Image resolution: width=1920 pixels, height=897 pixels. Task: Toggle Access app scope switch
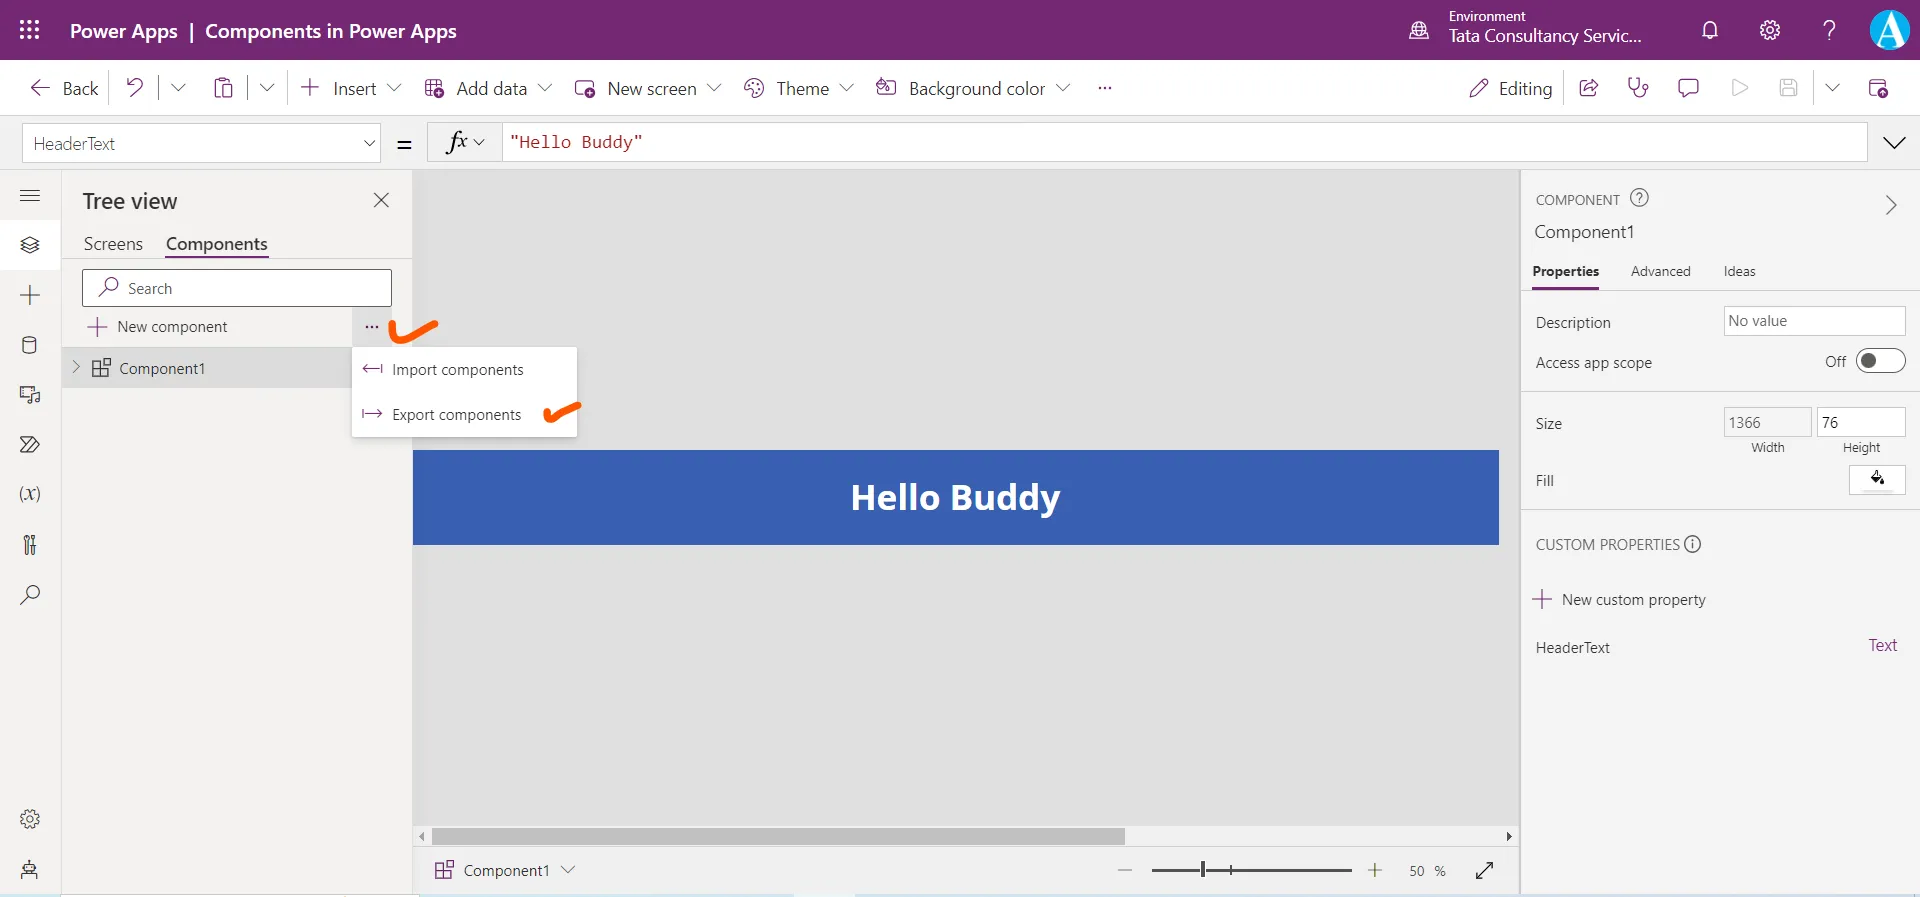[1880, 361]
